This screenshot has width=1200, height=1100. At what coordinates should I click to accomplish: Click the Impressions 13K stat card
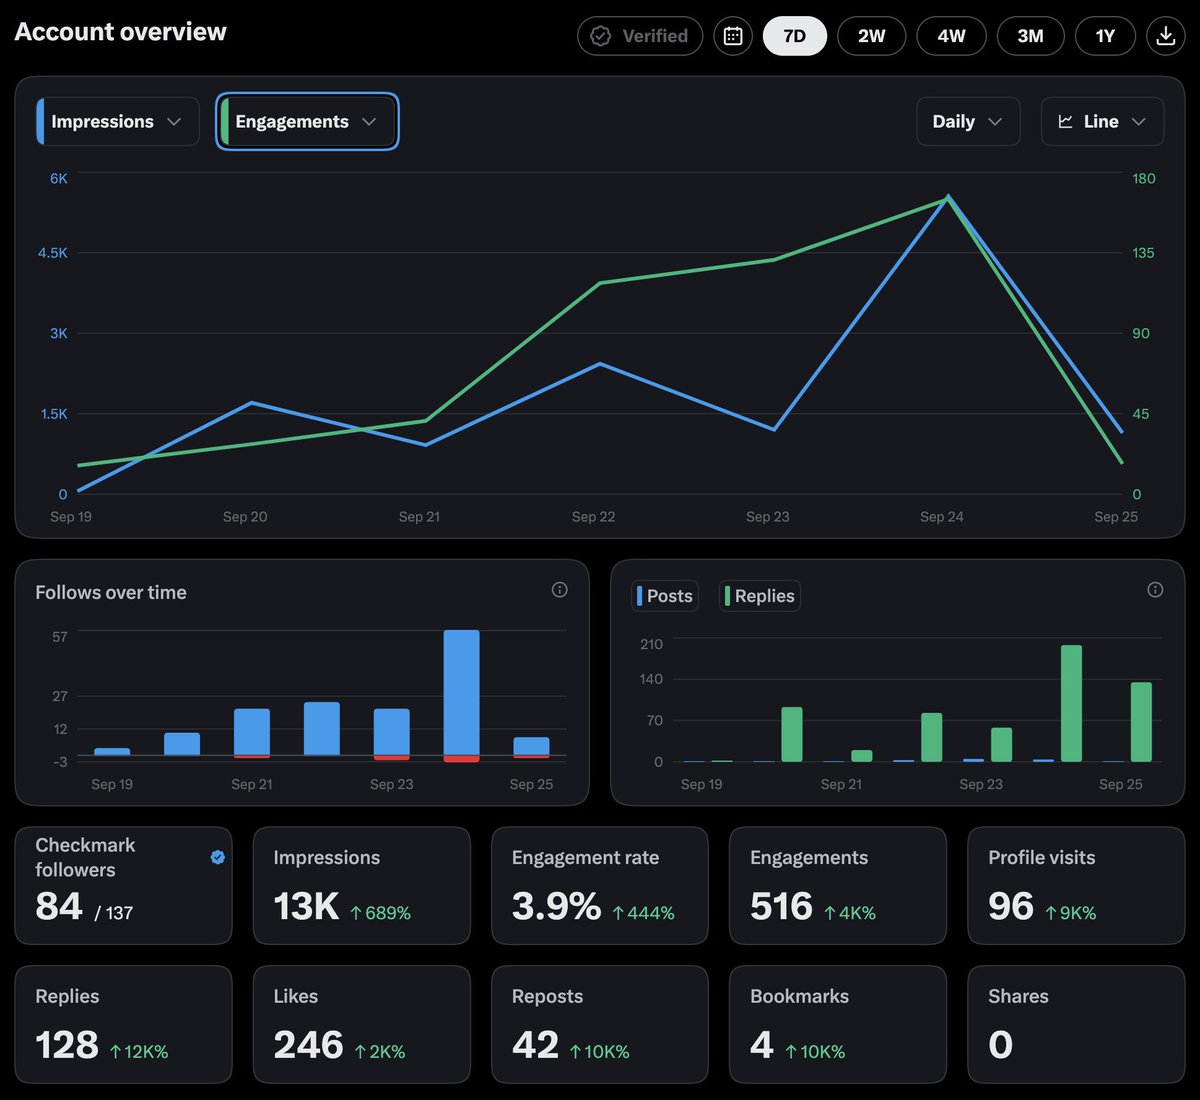click(x=362, y=885)
